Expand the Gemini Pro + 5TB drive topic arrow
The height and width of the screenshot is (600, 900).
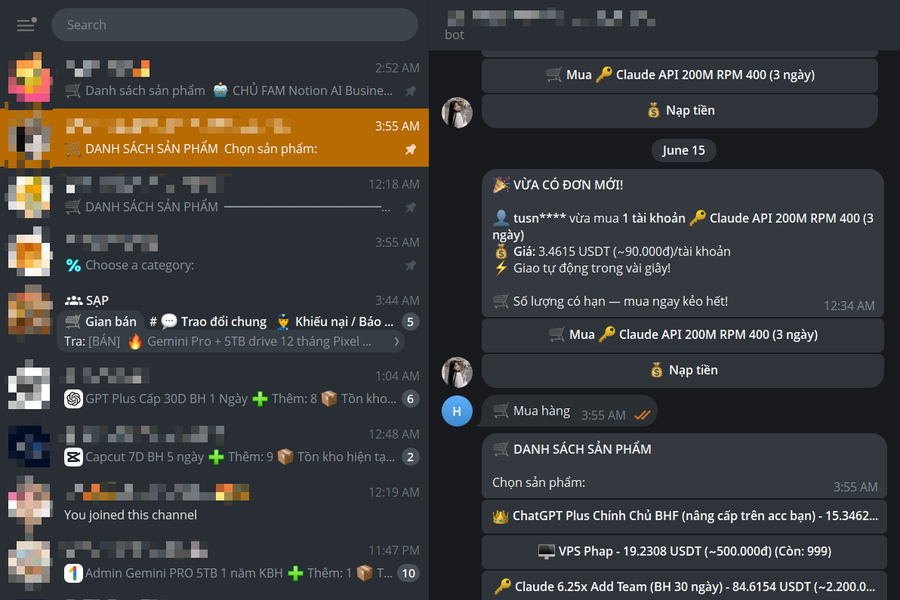click(x=396, y=341)
